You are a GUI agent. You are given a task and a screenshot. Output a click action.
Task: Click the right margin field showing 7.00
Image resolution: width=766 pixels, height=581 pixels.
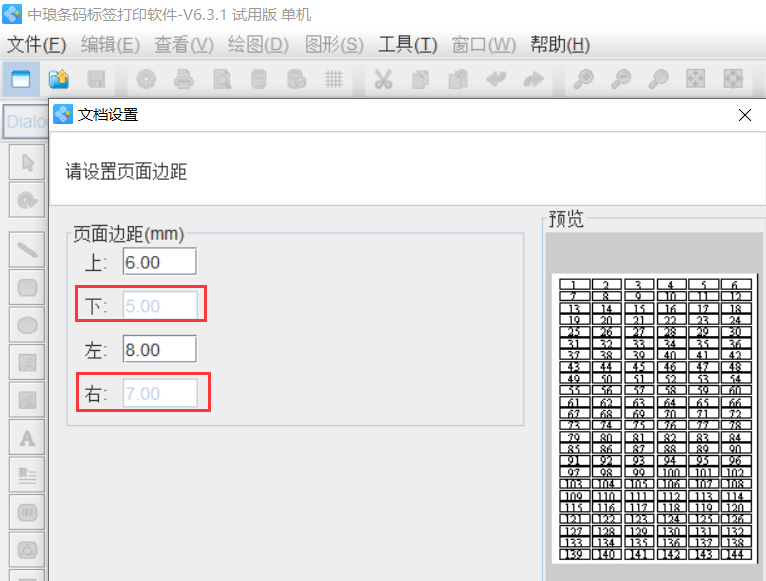pyautogui.click(x=160, y=393)
